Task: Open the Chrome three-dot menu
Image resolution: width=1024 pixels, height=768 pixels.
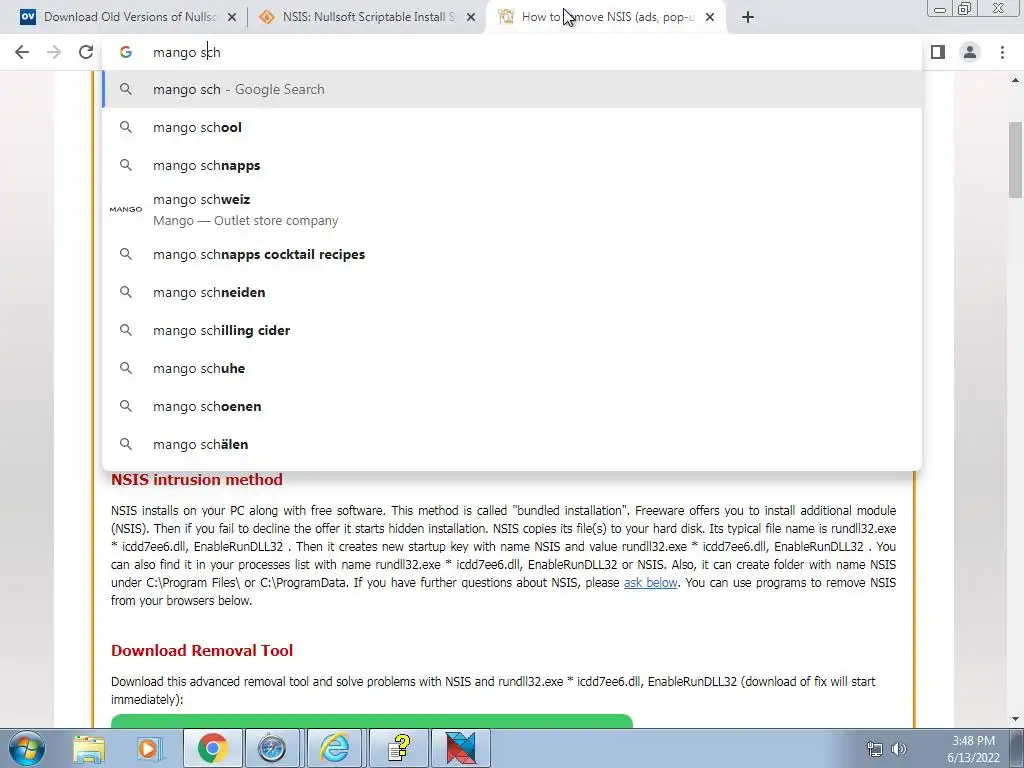Action: point(1002,52)
